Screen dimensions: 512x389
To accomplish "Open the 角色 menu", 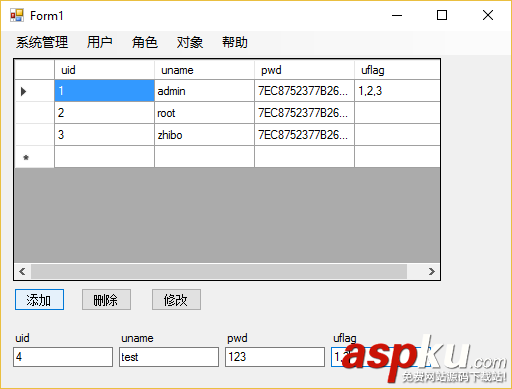I will [144, 43].
